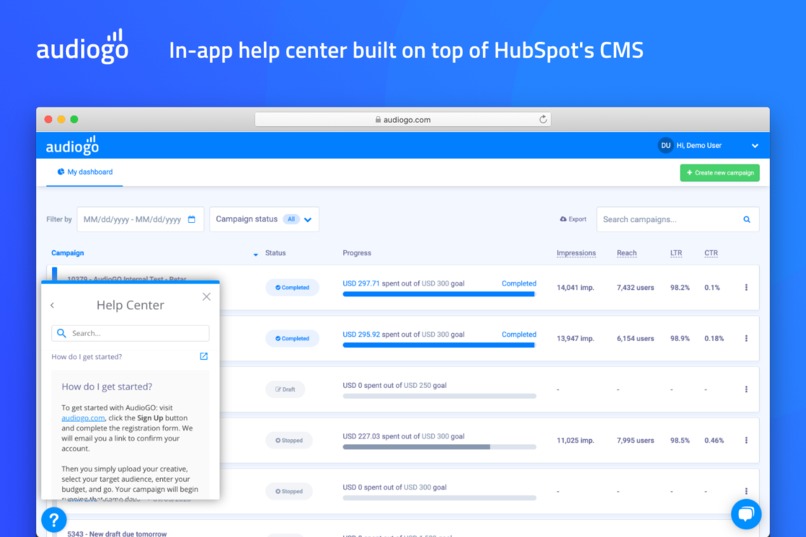Expand the Campaign status dropdown
This screenshot has width=806, height=537.
pyautogui.click(x=264, y=219)
